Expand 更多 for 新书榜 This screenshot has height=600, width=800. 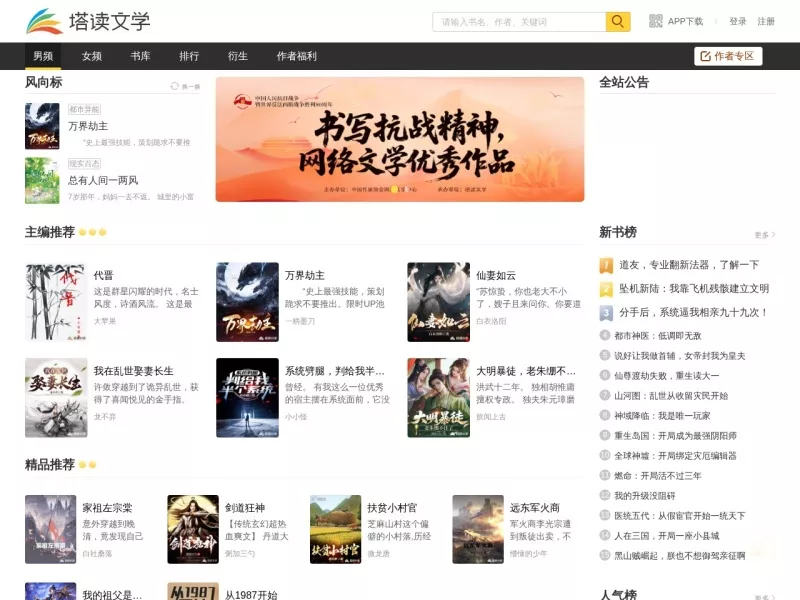765,235
